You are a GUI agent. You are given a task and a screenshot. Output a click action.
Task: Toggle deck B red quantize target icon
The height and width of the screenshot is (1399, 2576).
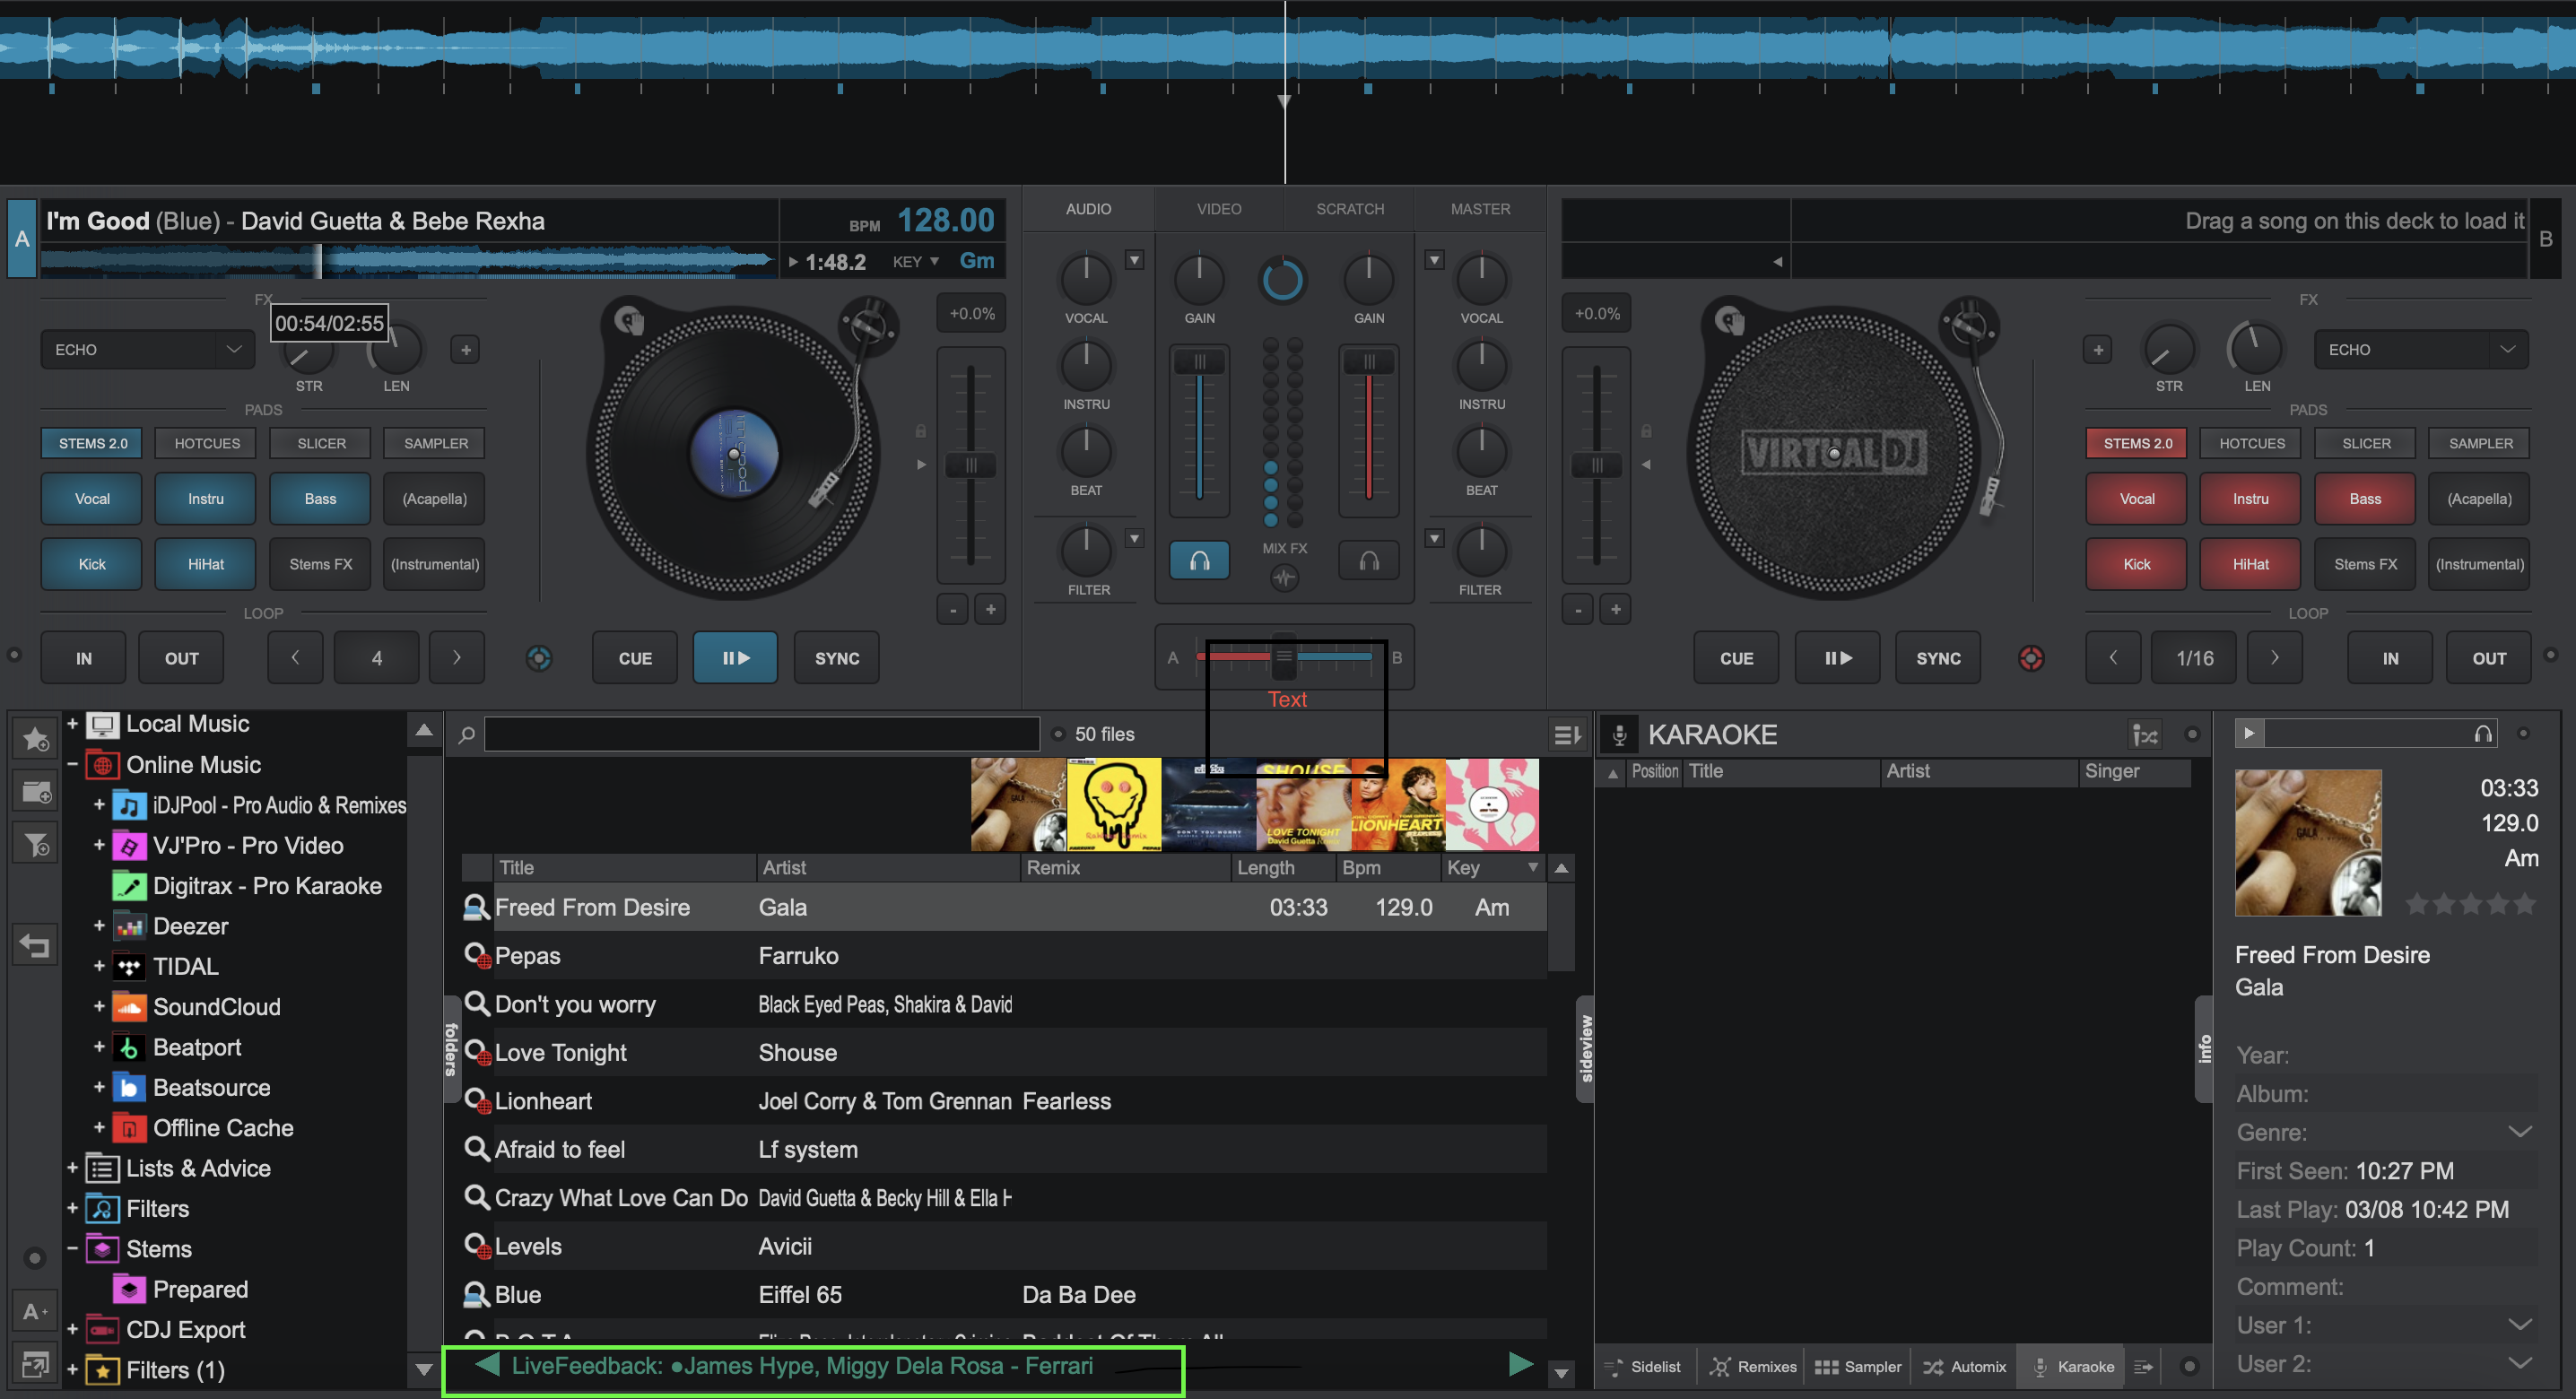tap(2031, 658)
